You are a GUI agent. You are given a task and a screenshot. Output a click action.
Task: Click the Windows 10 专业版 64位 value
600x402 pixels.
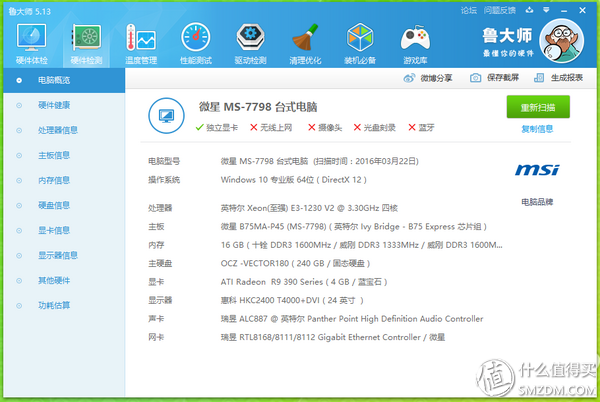coord(293,180)
